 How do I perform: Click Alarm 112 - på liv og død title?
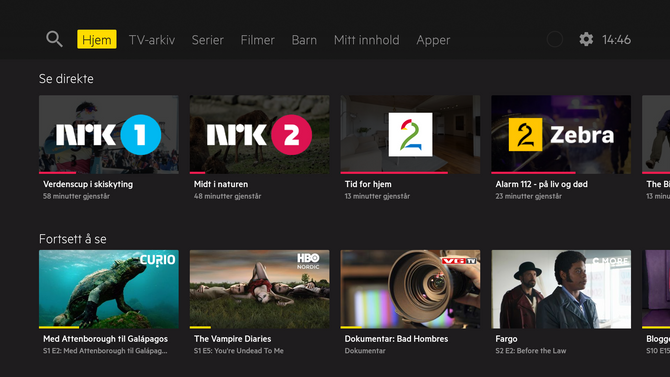(x=541, y=184)
